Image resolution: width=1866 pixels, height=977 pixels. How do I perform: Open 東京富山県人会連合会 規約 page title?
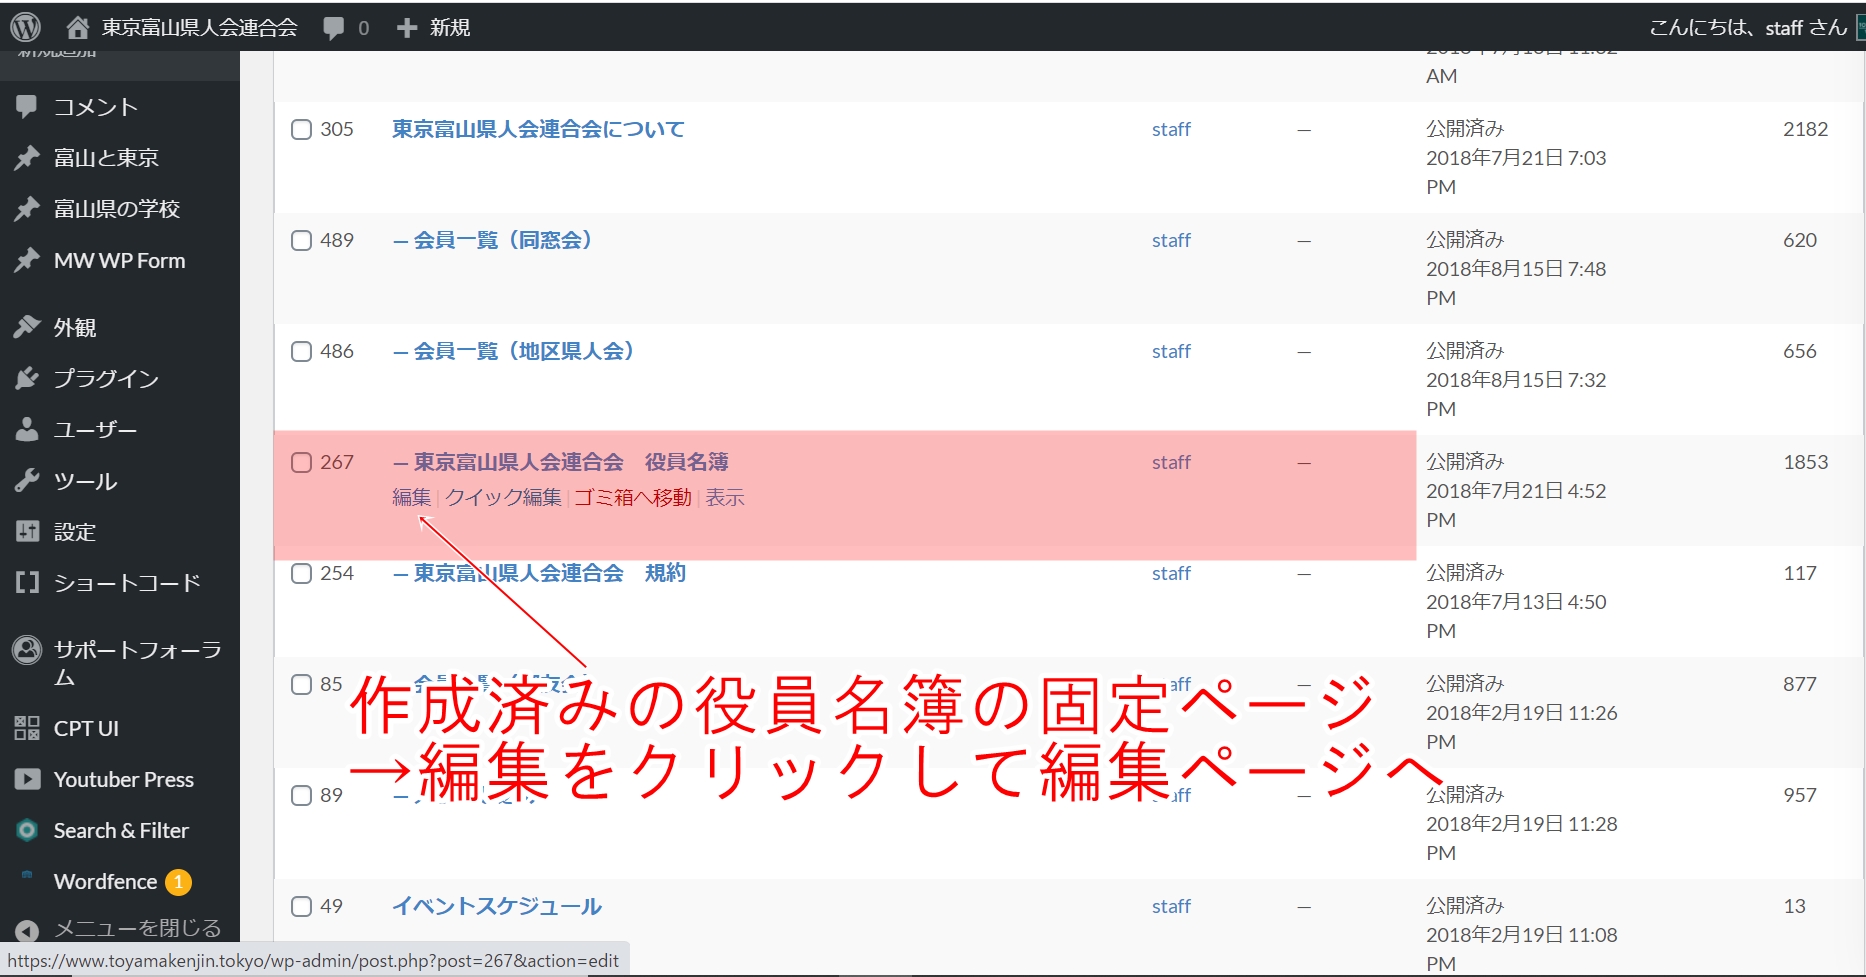point(539,573)
